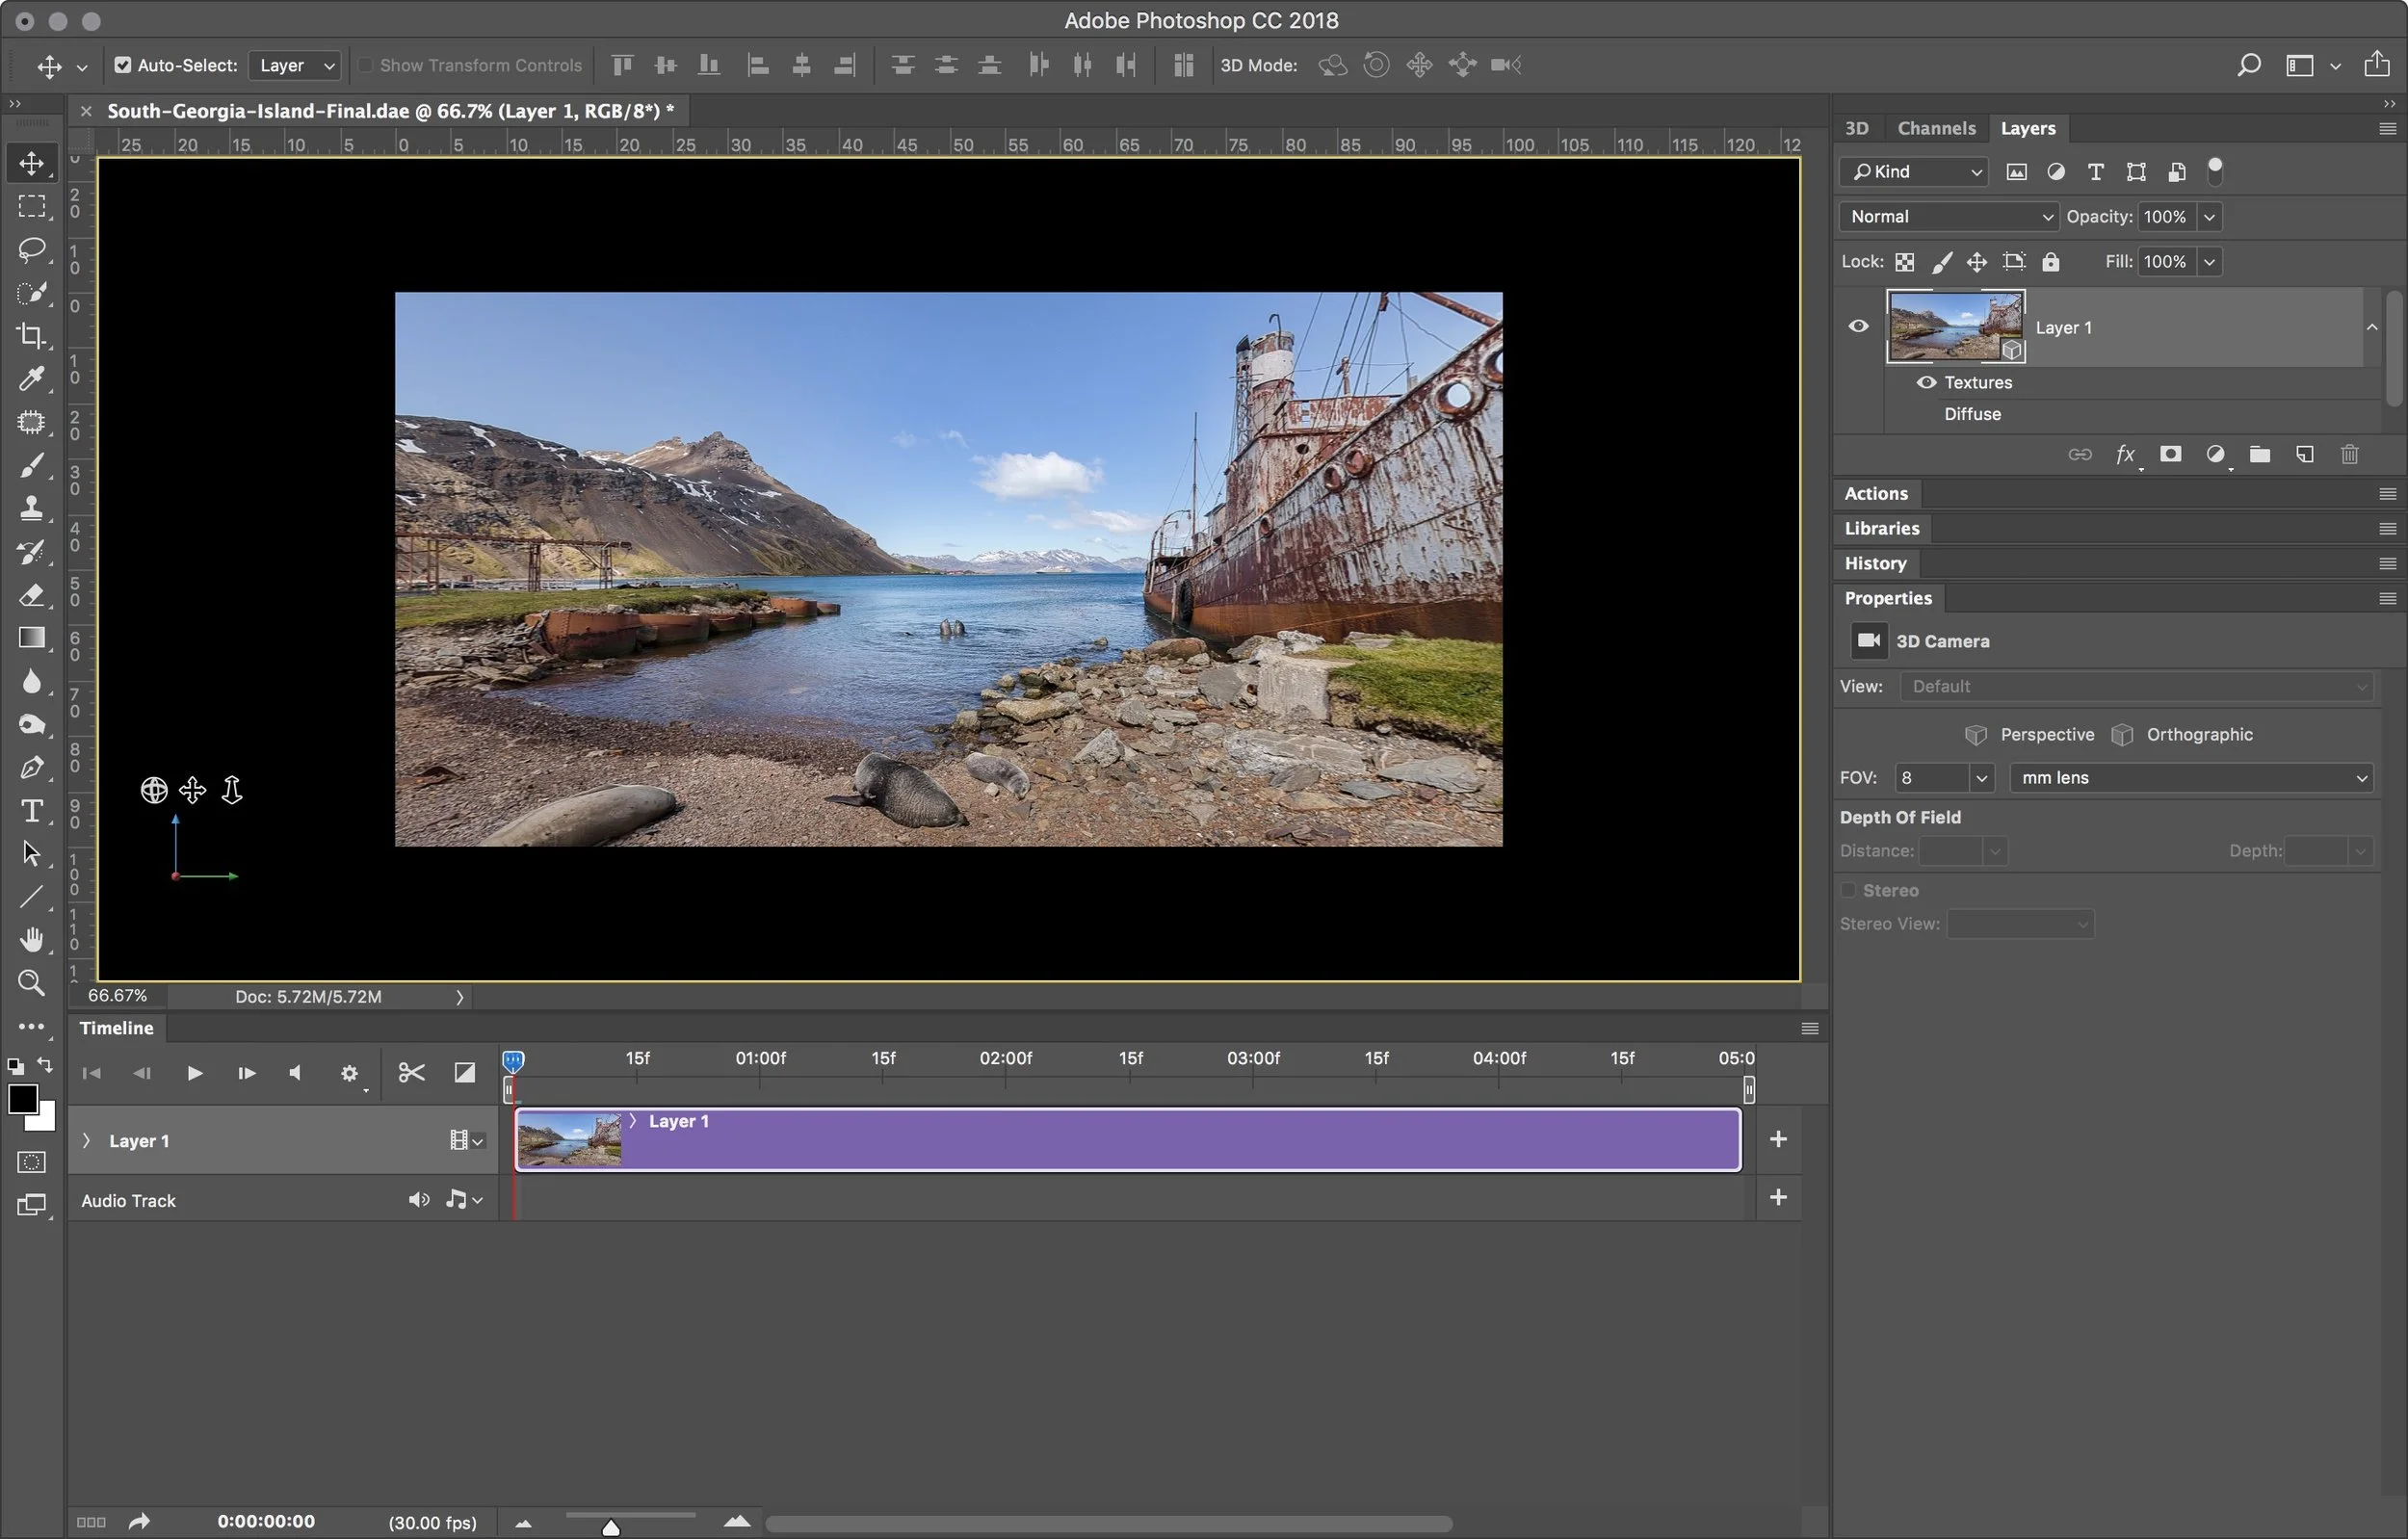Viewport: 2408px width, 1539px height.
Task: Select the Zoom tool in toolbar
Action: [31, 983]
